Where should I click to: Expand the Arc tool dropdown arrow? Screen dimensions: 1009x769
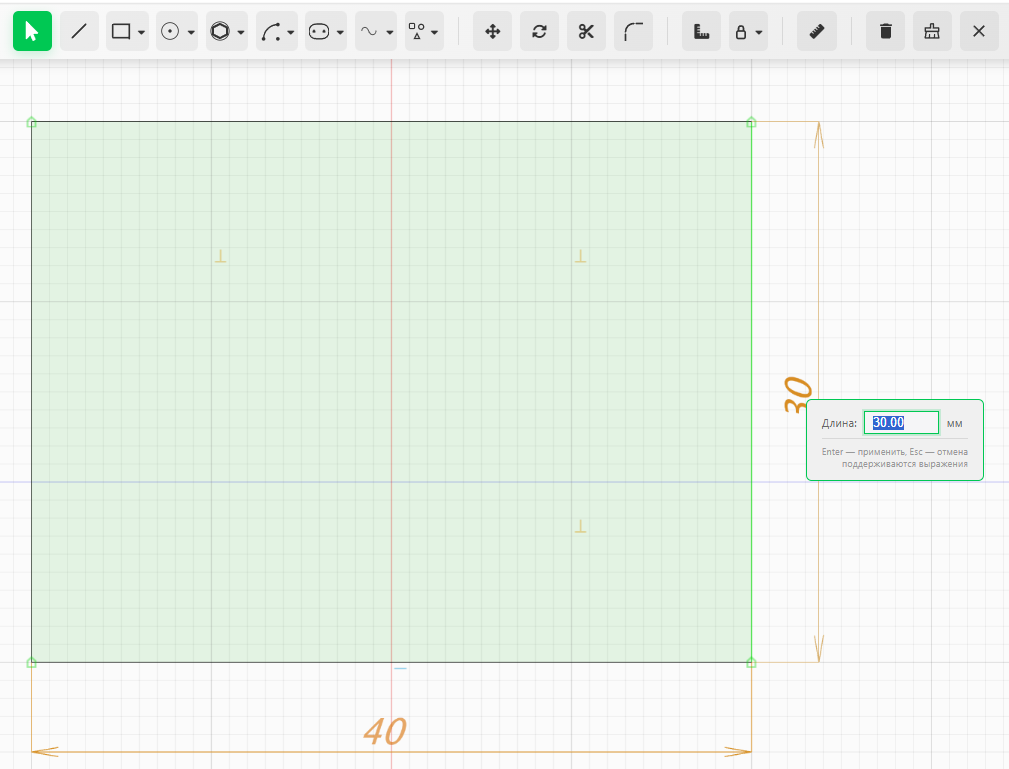[x=291, y=32]
